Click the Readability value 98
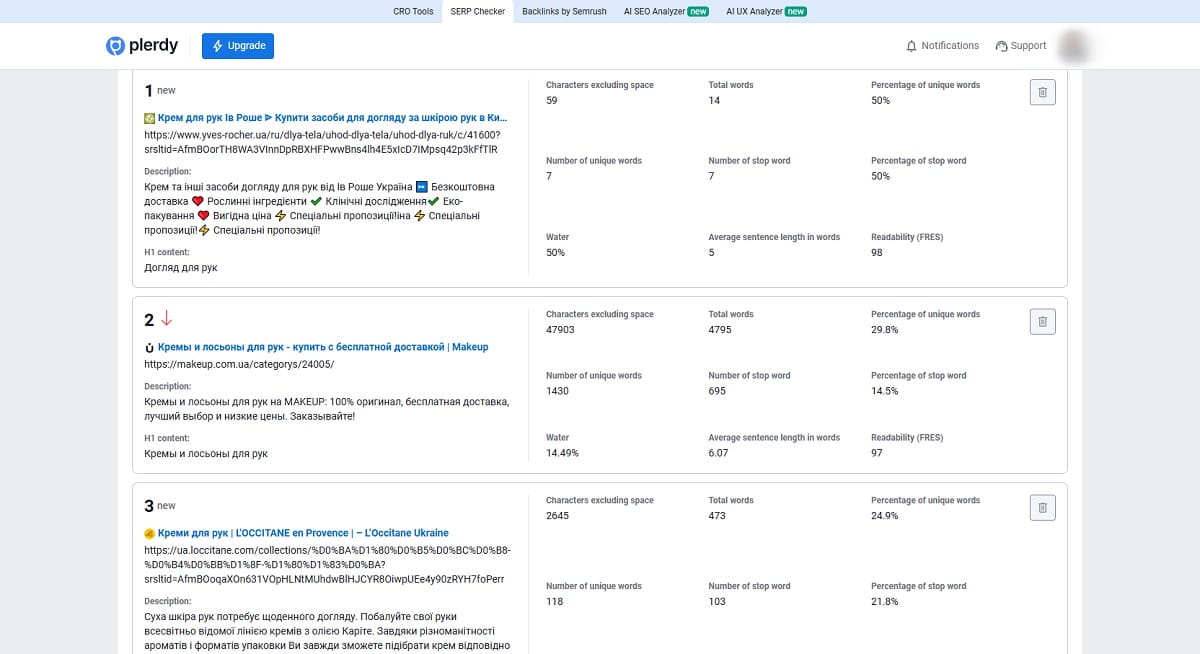The height and width of the screenshot is (654, 1200). tap(877, 253)
